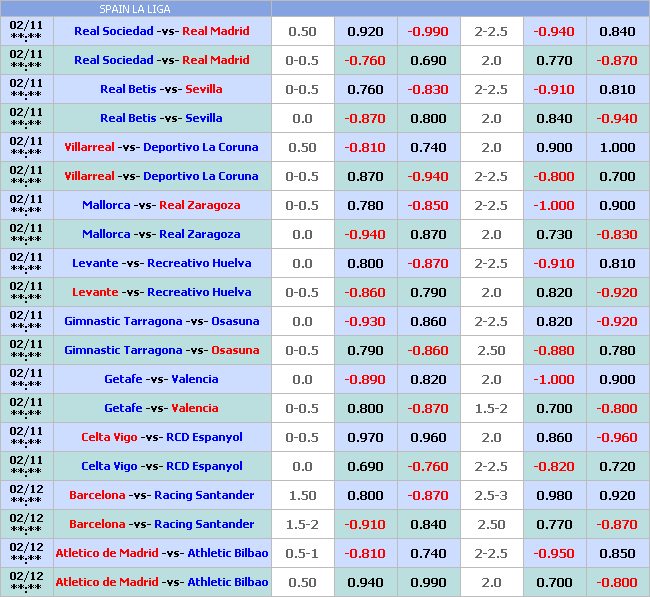Viewport: 650px width, 597px height.
Task: Click the 2.5-3 total goals line
Action: click(x=491, y=495)
